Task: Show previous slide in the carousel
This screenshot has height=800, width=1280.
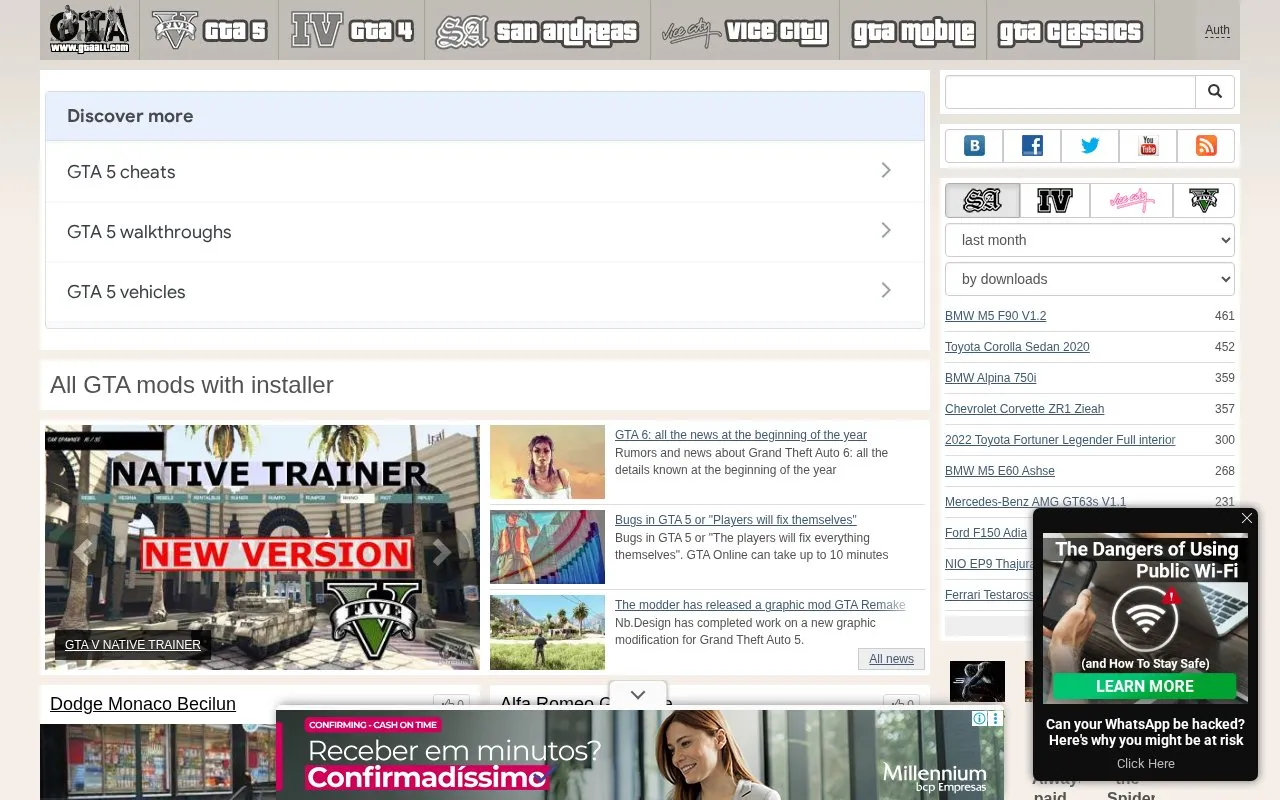Action: [x=84, y=552]
